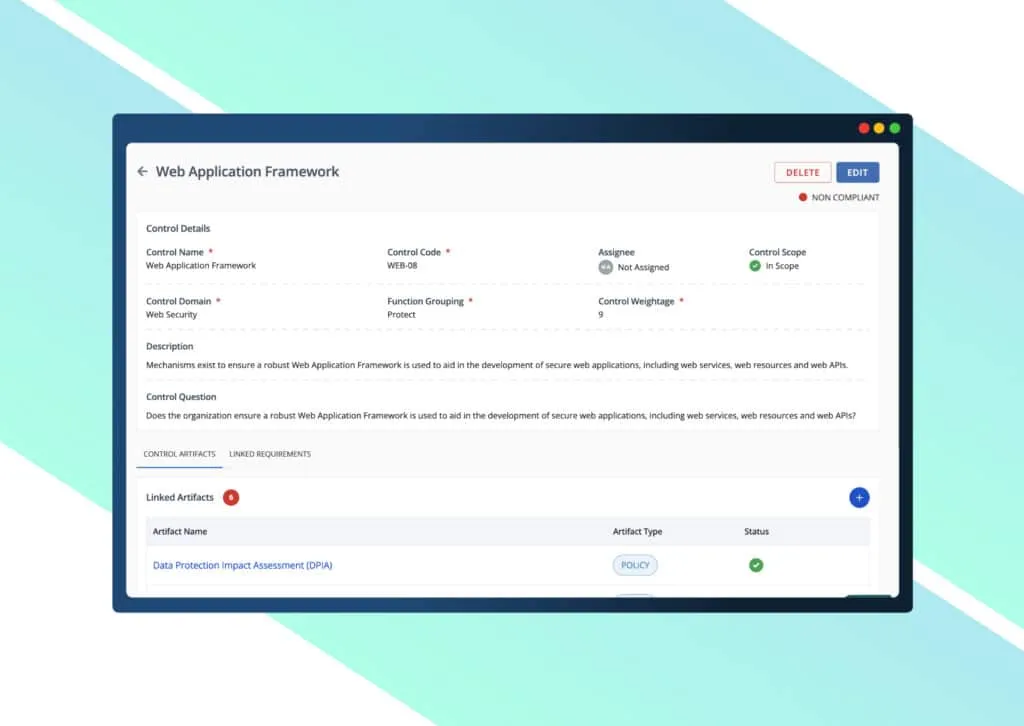Click the In Scope text

pos(782,266)
